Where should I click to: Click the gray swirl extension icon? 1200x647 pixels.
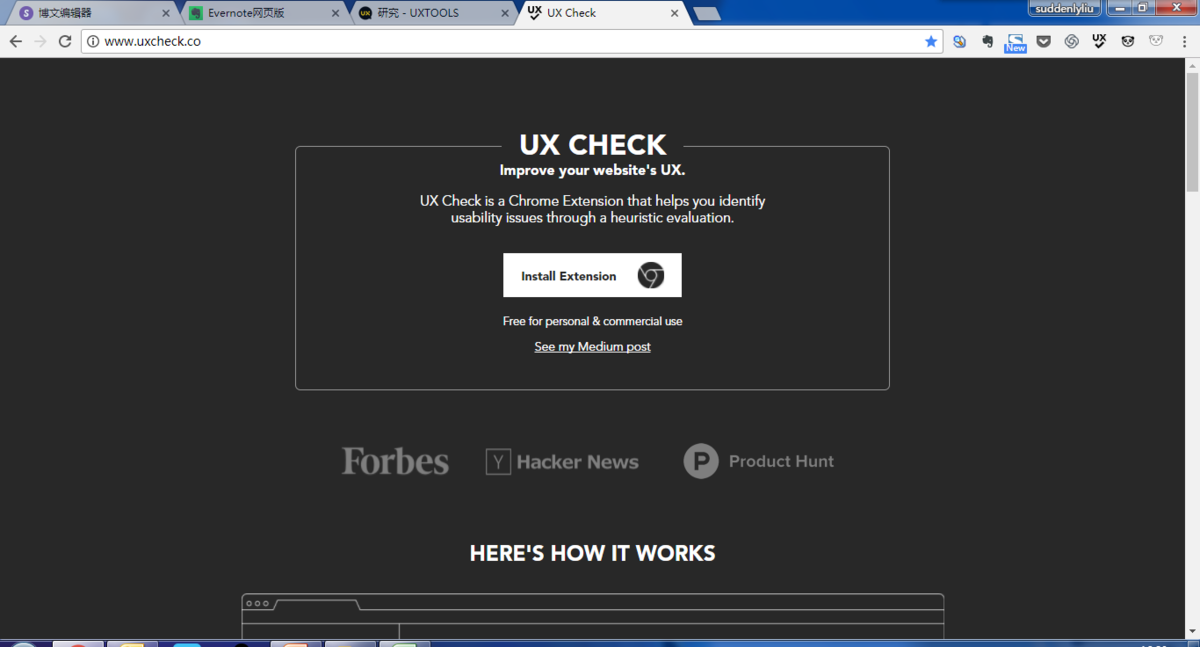point(1071,41)
